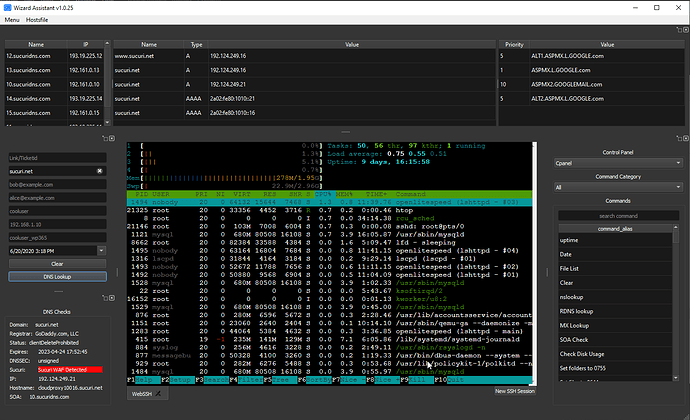This screenshot has height=420, width=690.
Task: Close the DNS records dock panel at the top
Action: pos(685,30)
